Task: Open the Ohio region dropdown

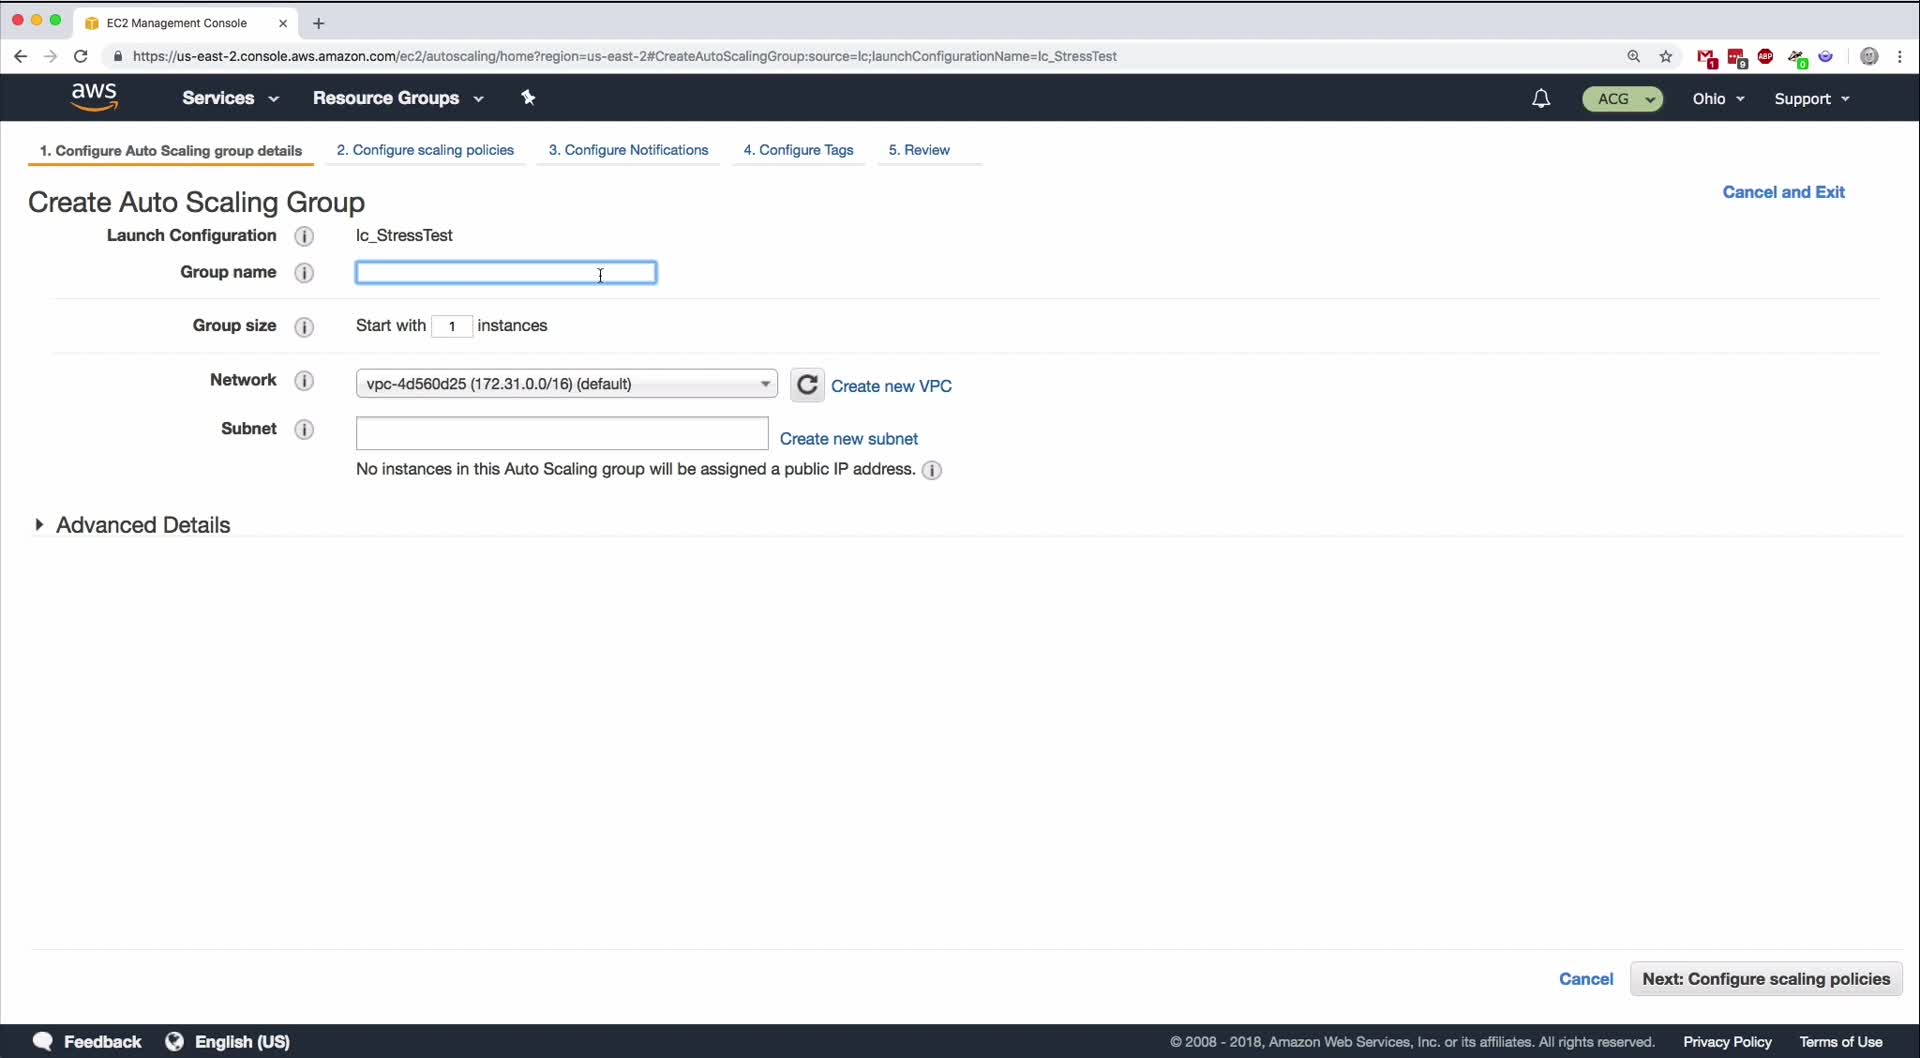Action: point(1719,99)
